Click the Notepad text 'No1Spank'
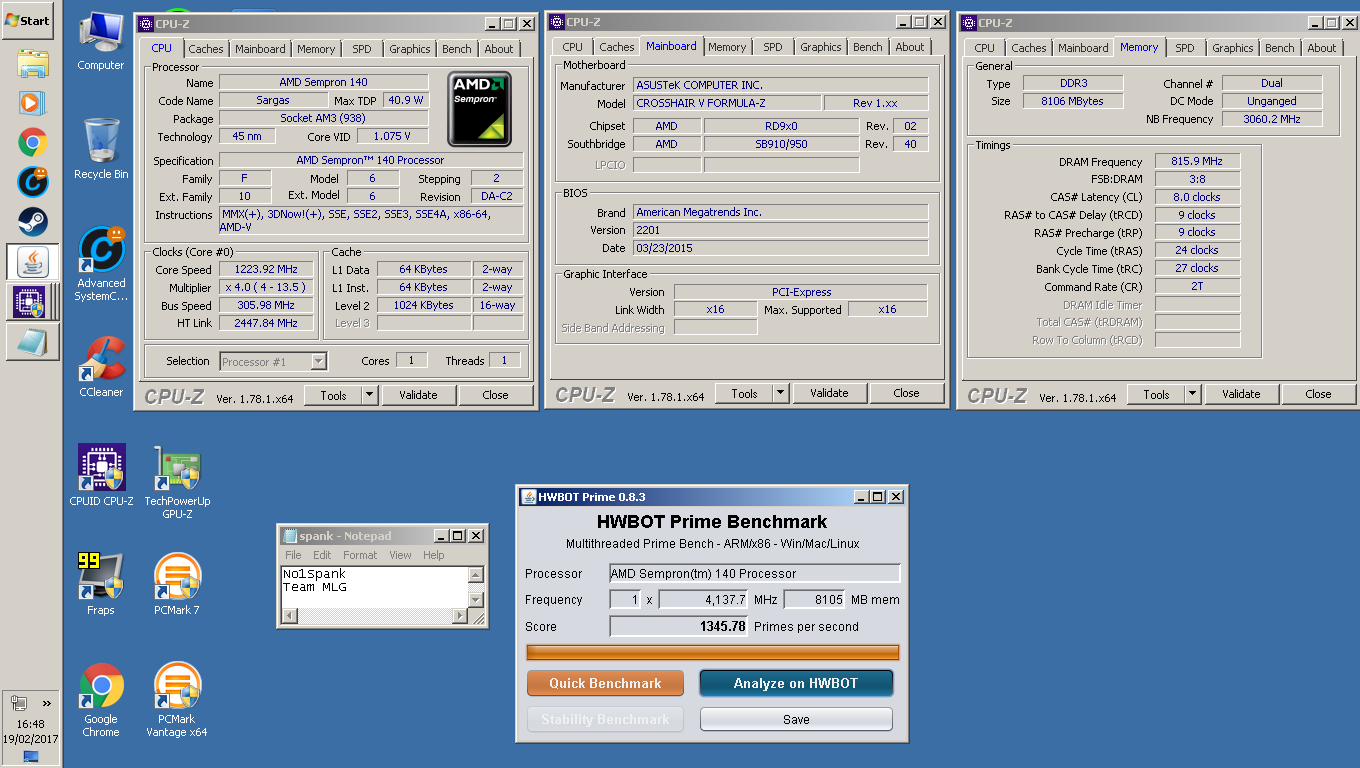The image size is (1360, 768). pos(314,574)
